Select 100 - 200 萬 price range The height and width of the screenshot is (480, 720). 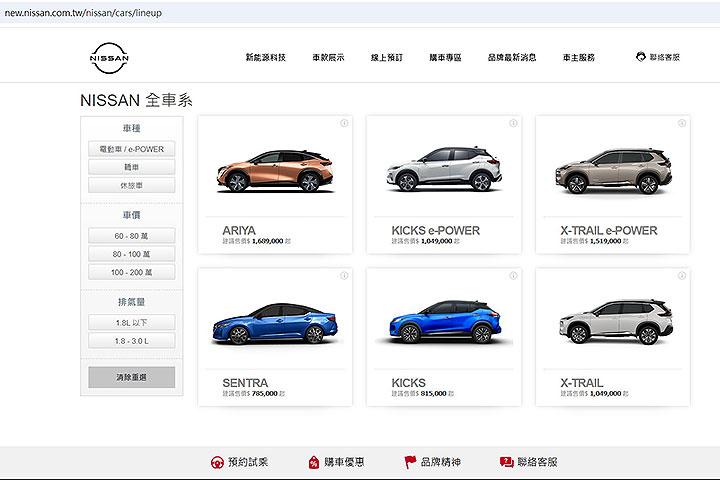coord(131,272)
